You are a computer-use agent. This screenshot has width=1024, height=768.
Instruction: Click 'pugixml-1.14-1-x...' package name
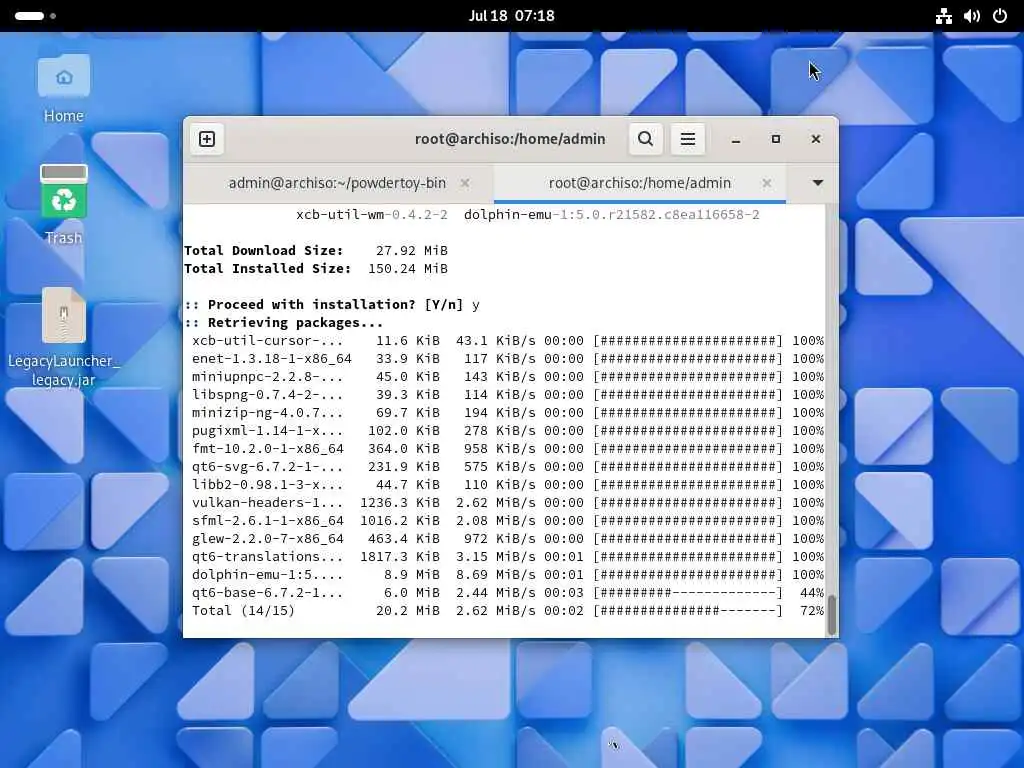(268, 431)
